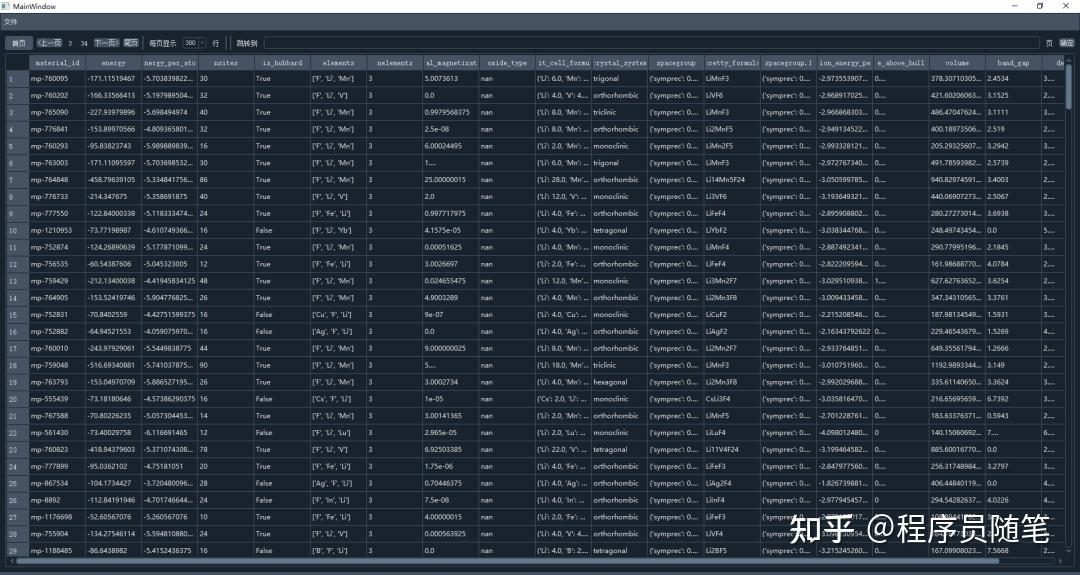Click the MainWindow application icon in title bar

(x=6, y=6)
